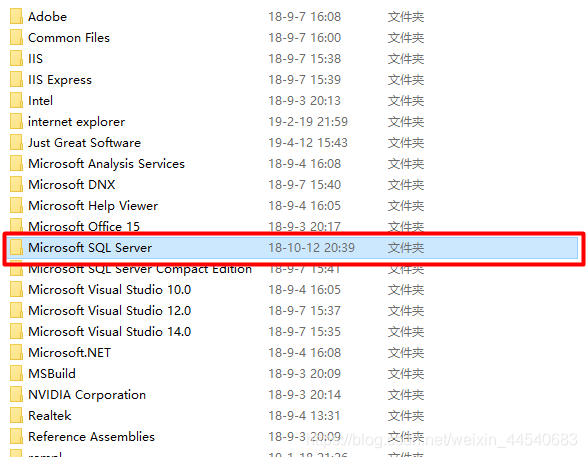Select the Microsoft DNX folder name
The height and width of the screenshot is (458, 587).
pos(72,184)
